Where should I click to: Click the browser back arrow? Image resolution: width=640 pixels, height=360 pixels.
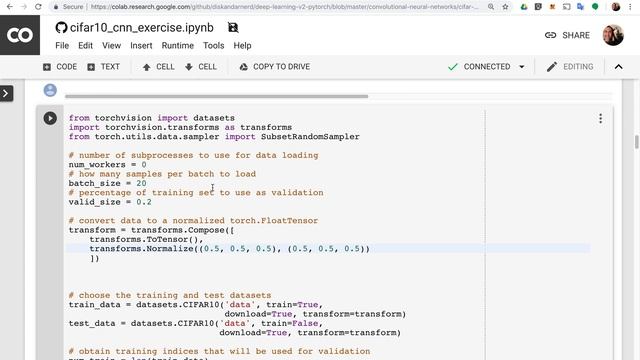coord(9,7)
